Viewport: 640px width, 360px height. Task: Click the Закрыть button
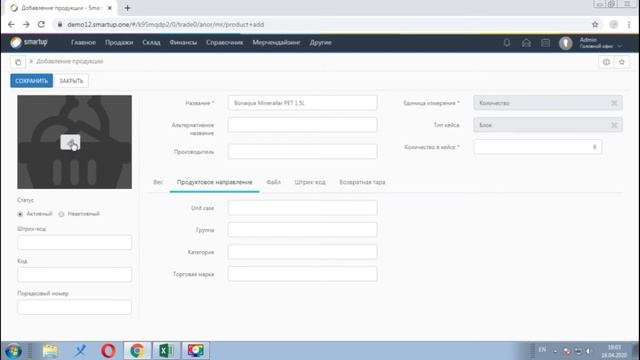click(x=71, y=81)
